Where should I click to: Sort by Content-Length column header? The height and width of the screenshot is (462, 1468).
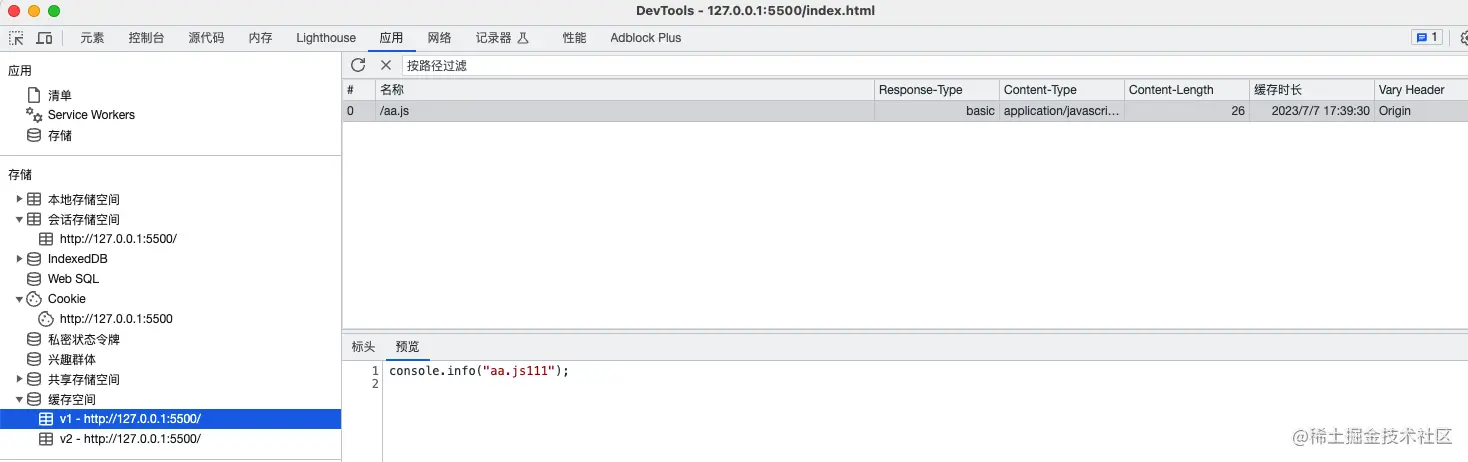(1187, 89)
